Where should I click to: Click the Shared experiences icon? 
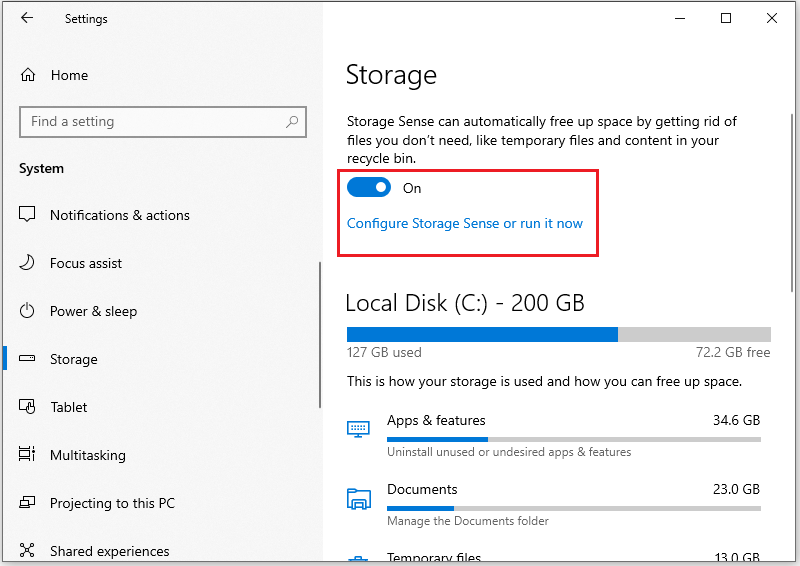pos(28,551)
